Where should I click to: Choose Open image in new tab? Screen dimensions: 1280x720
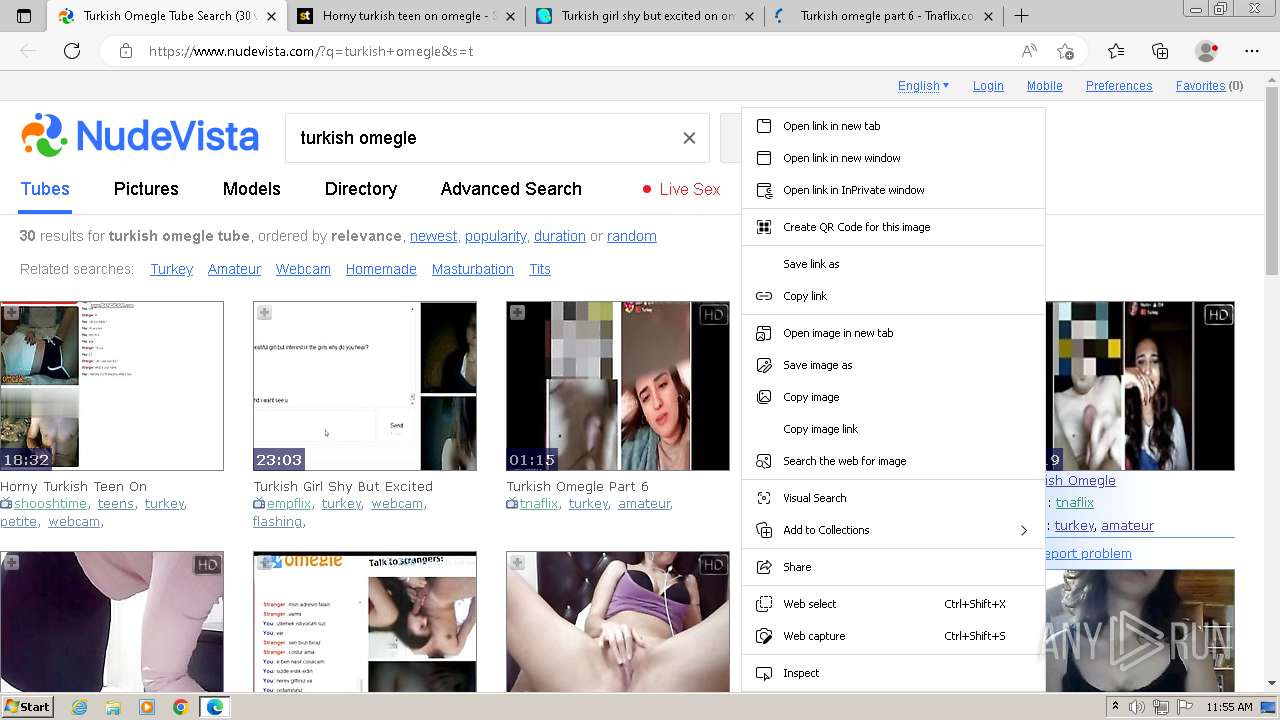tap(893, 333)
